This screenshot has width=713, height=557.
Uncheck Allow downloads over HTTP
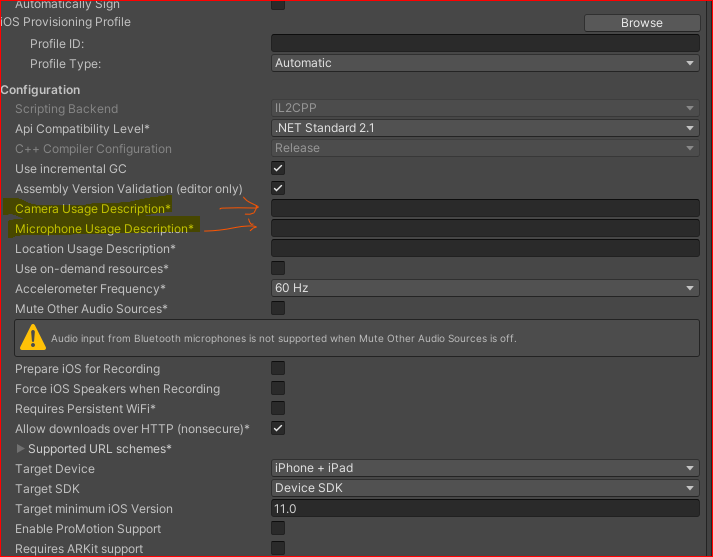pos(278,428)
